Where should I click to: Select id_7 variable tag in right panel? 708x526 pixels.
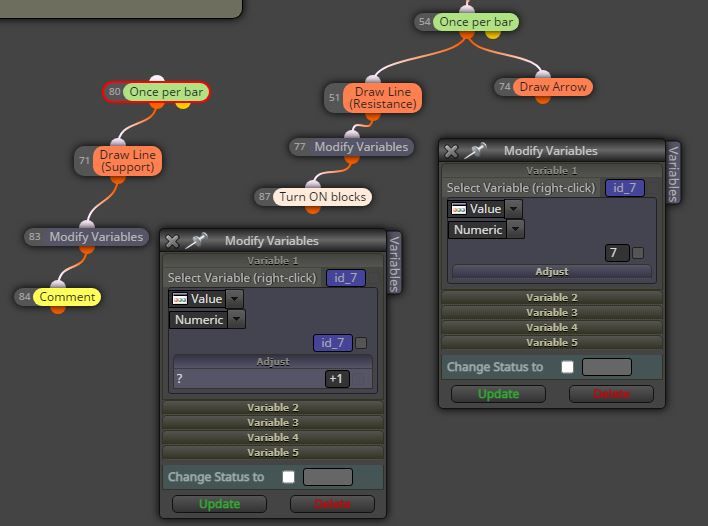click(624, 188)
